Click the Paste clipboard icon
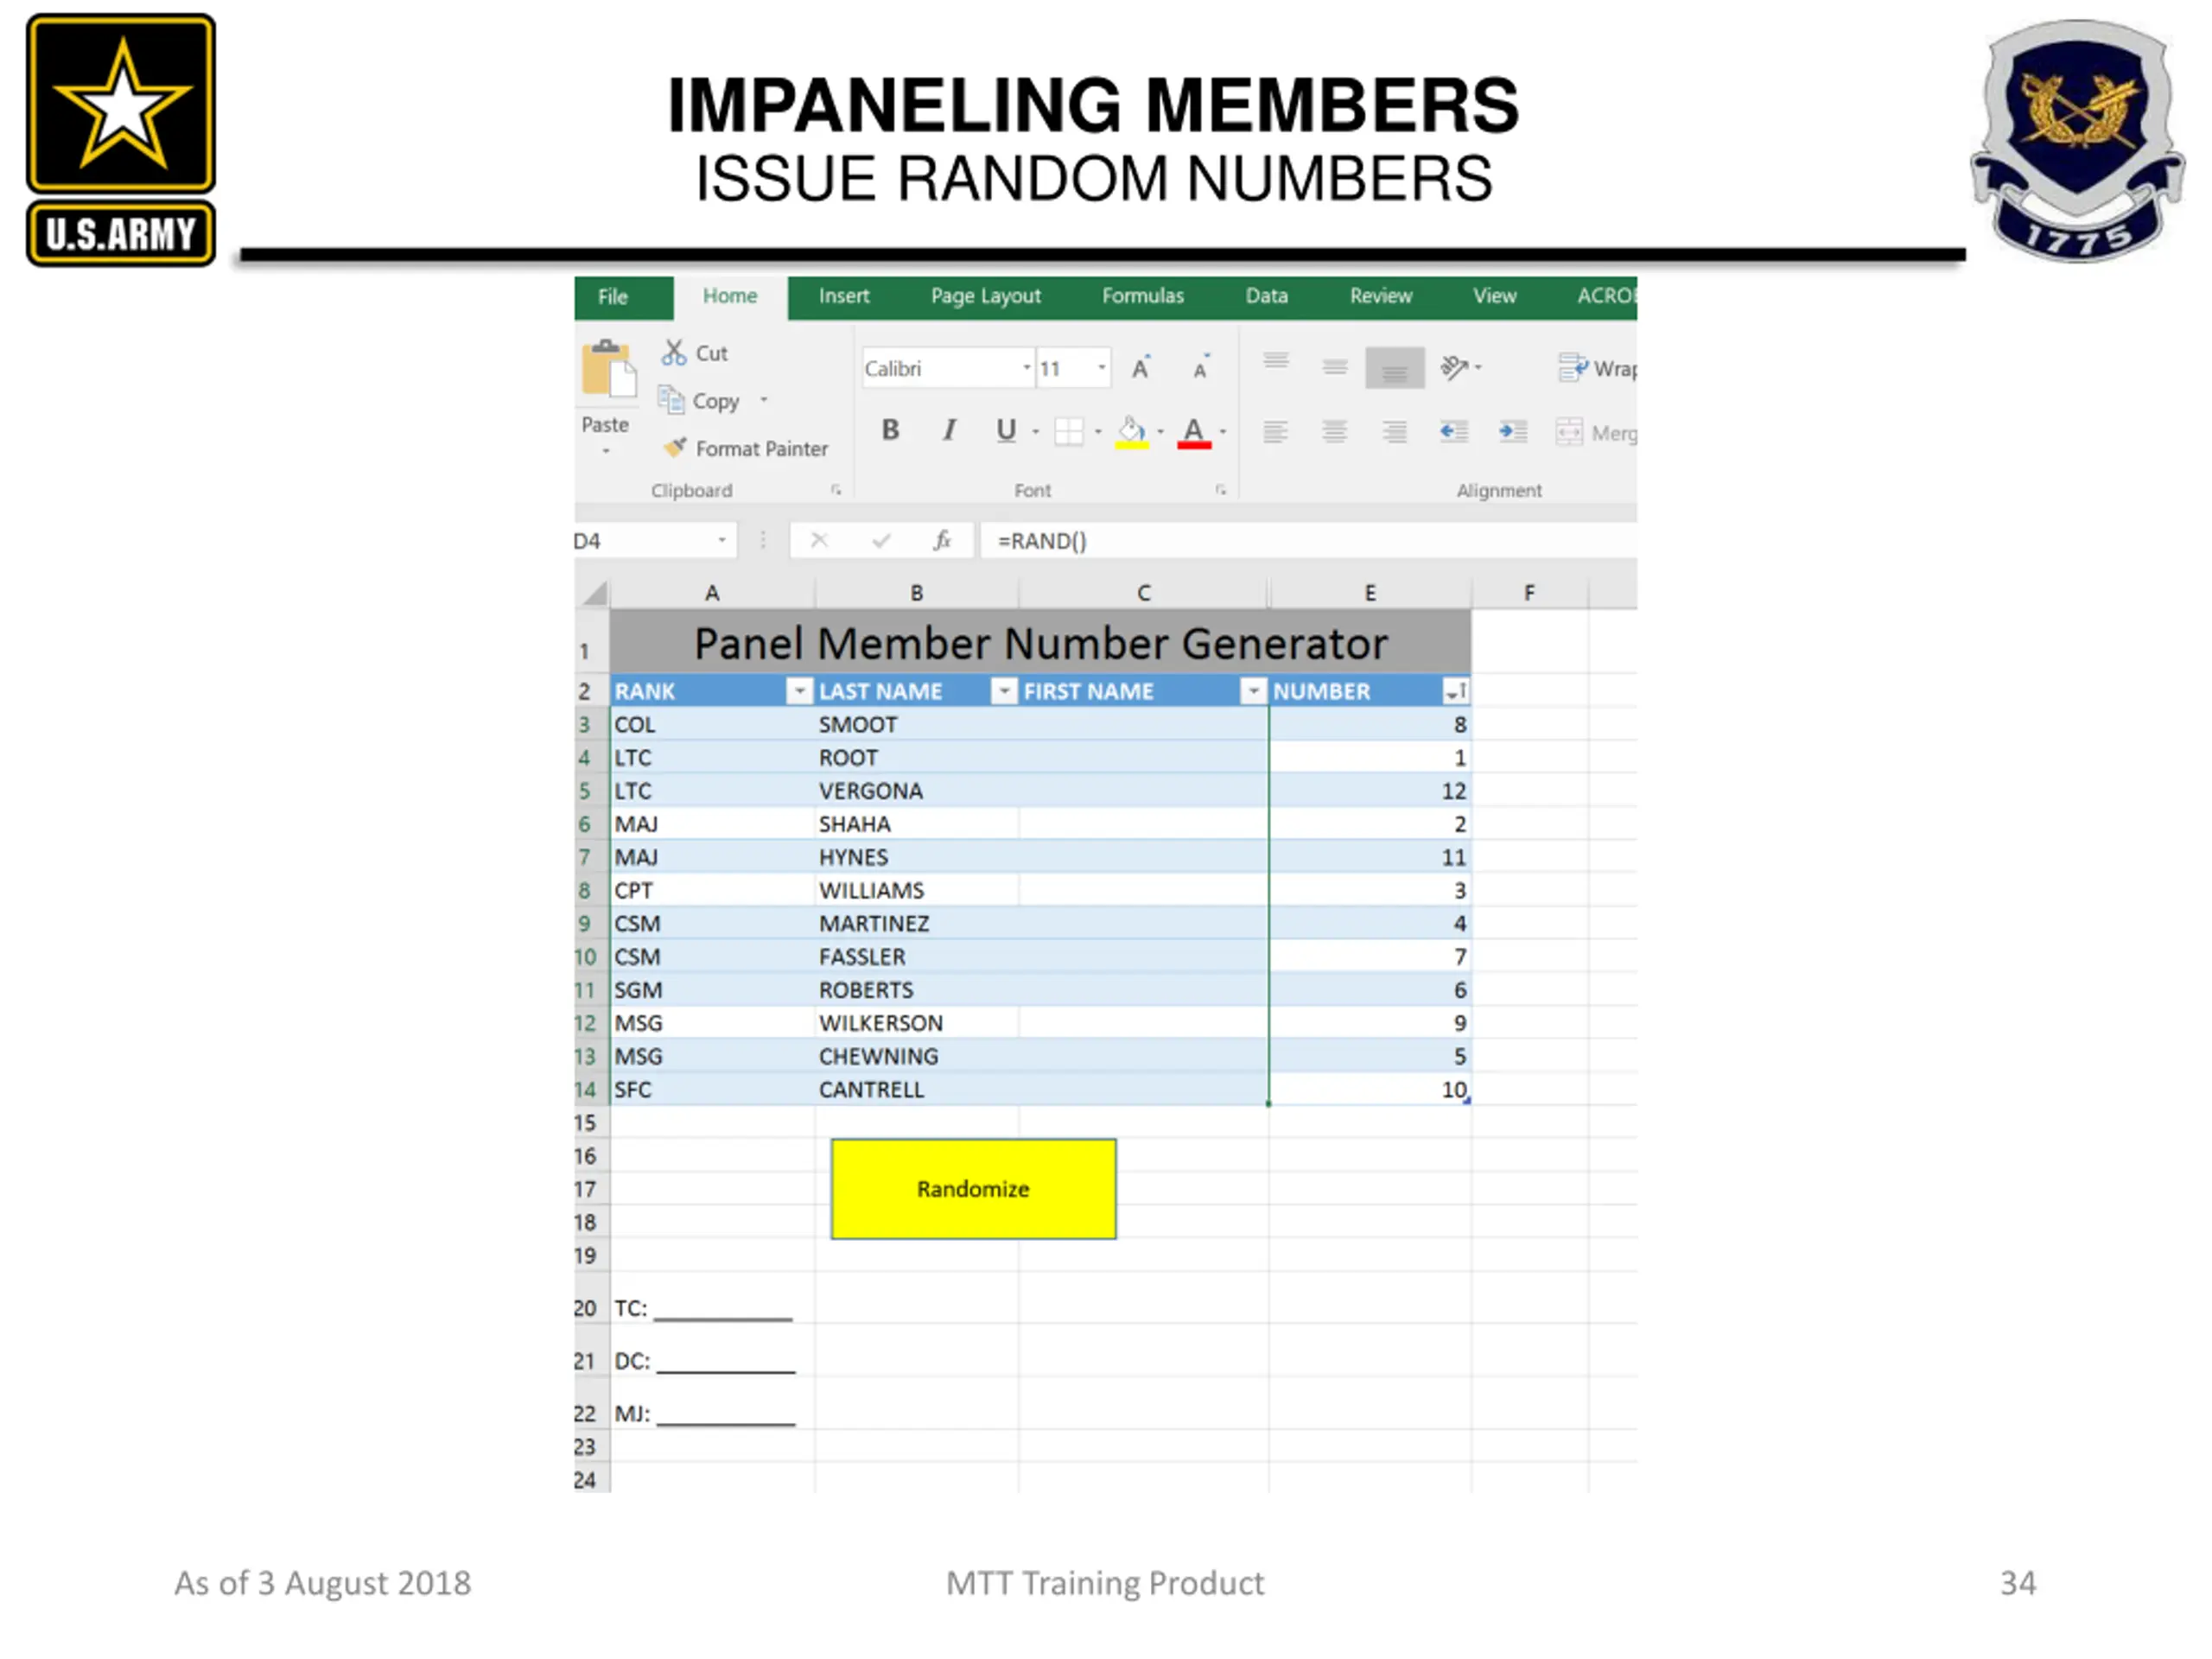 [x=608, y=368]
